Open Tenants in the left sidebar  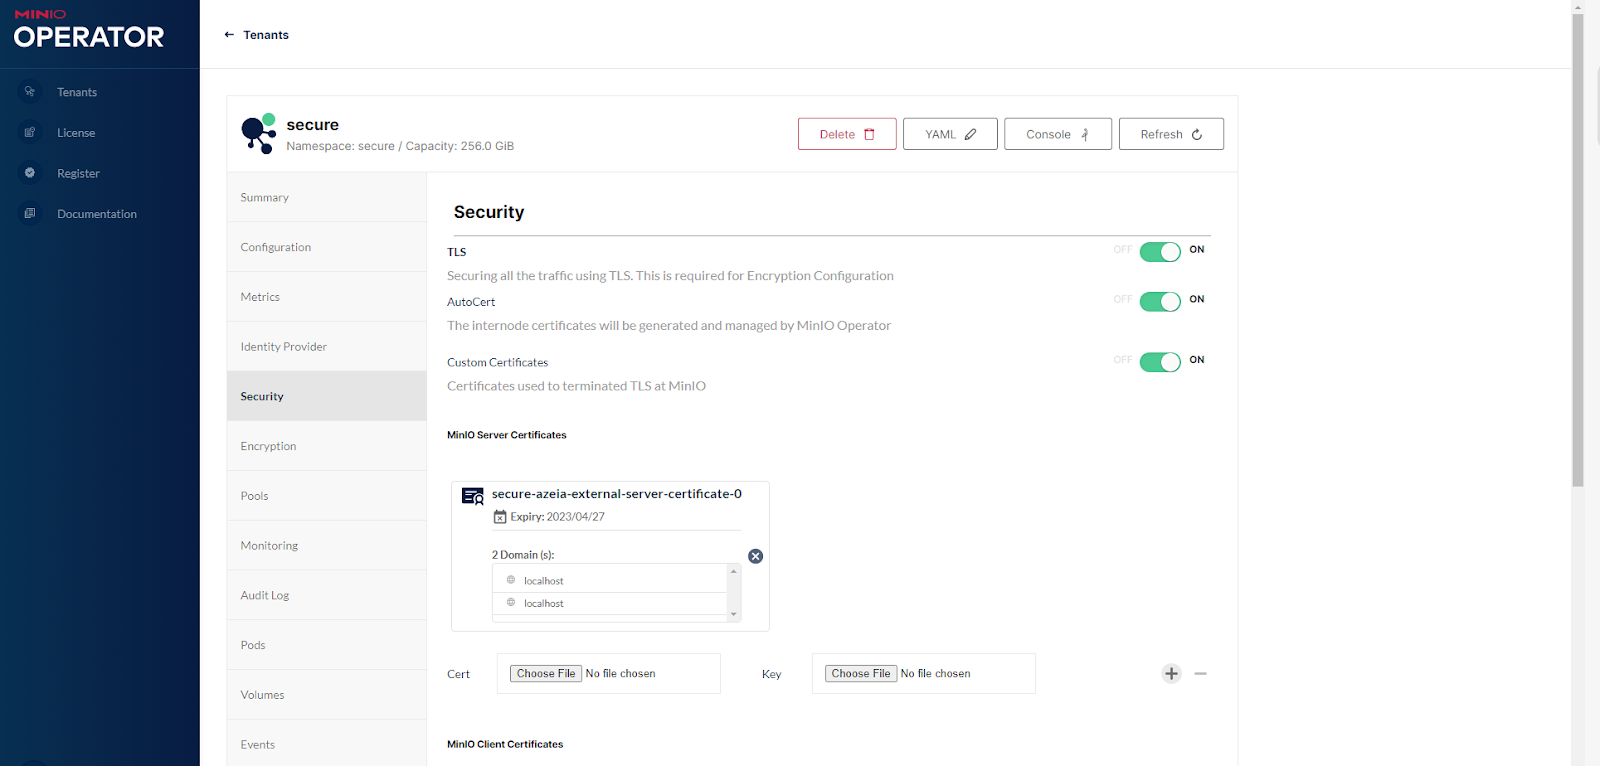(76, 92)
